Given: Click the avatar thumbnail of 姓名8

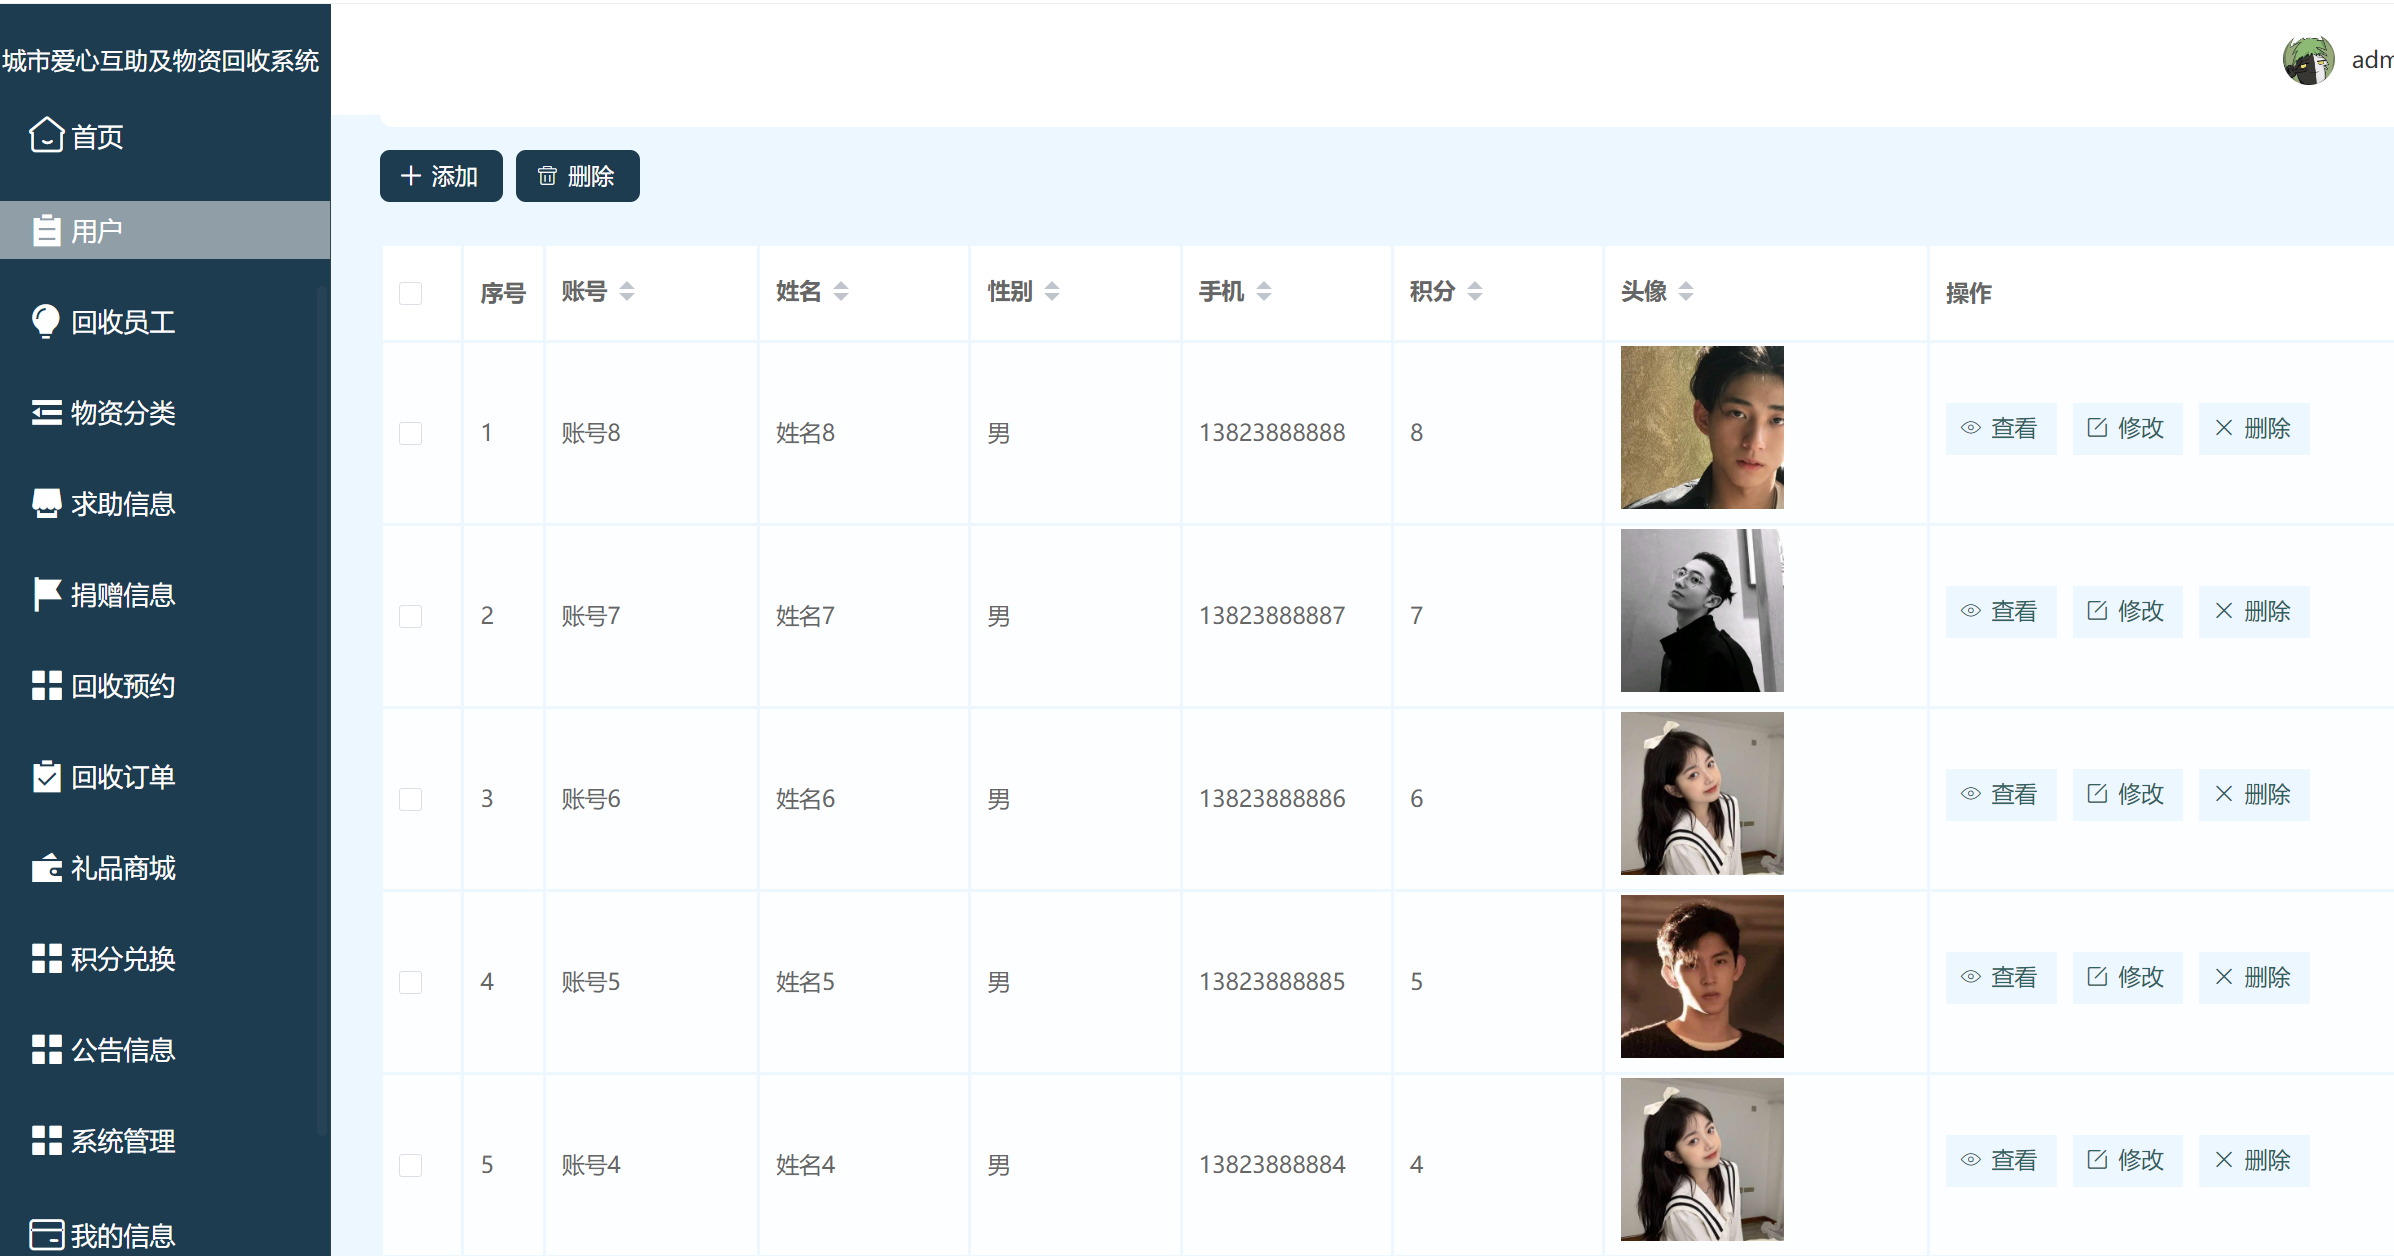Looking at the screenshot, I should click(1701, 428).
